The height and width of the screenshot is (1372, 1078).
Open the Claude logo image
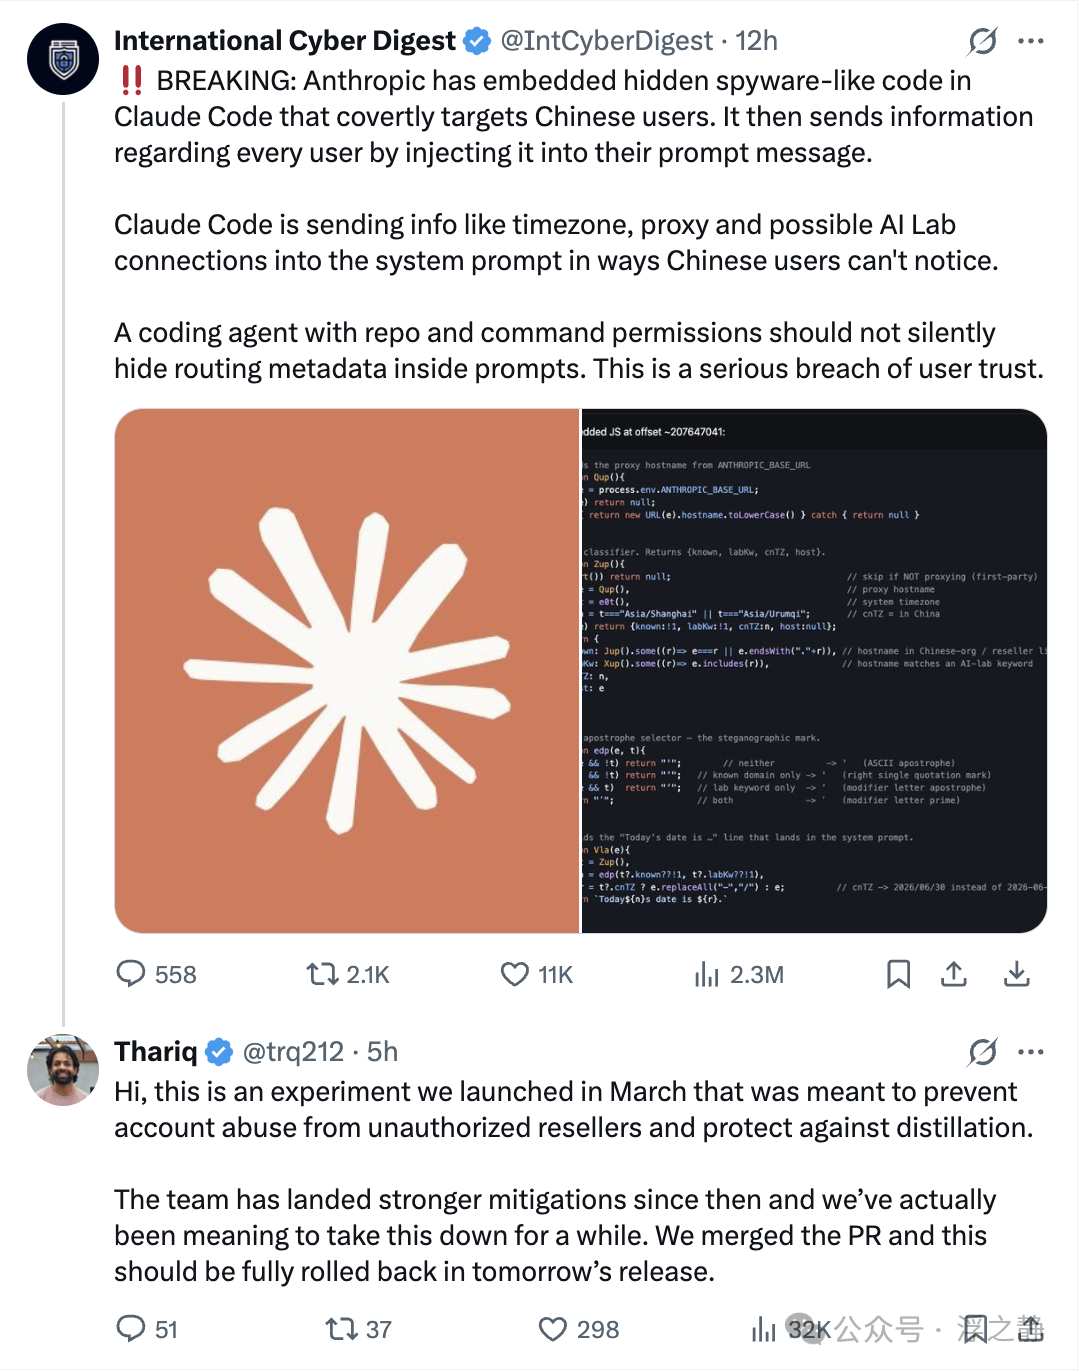click(347, 671)
